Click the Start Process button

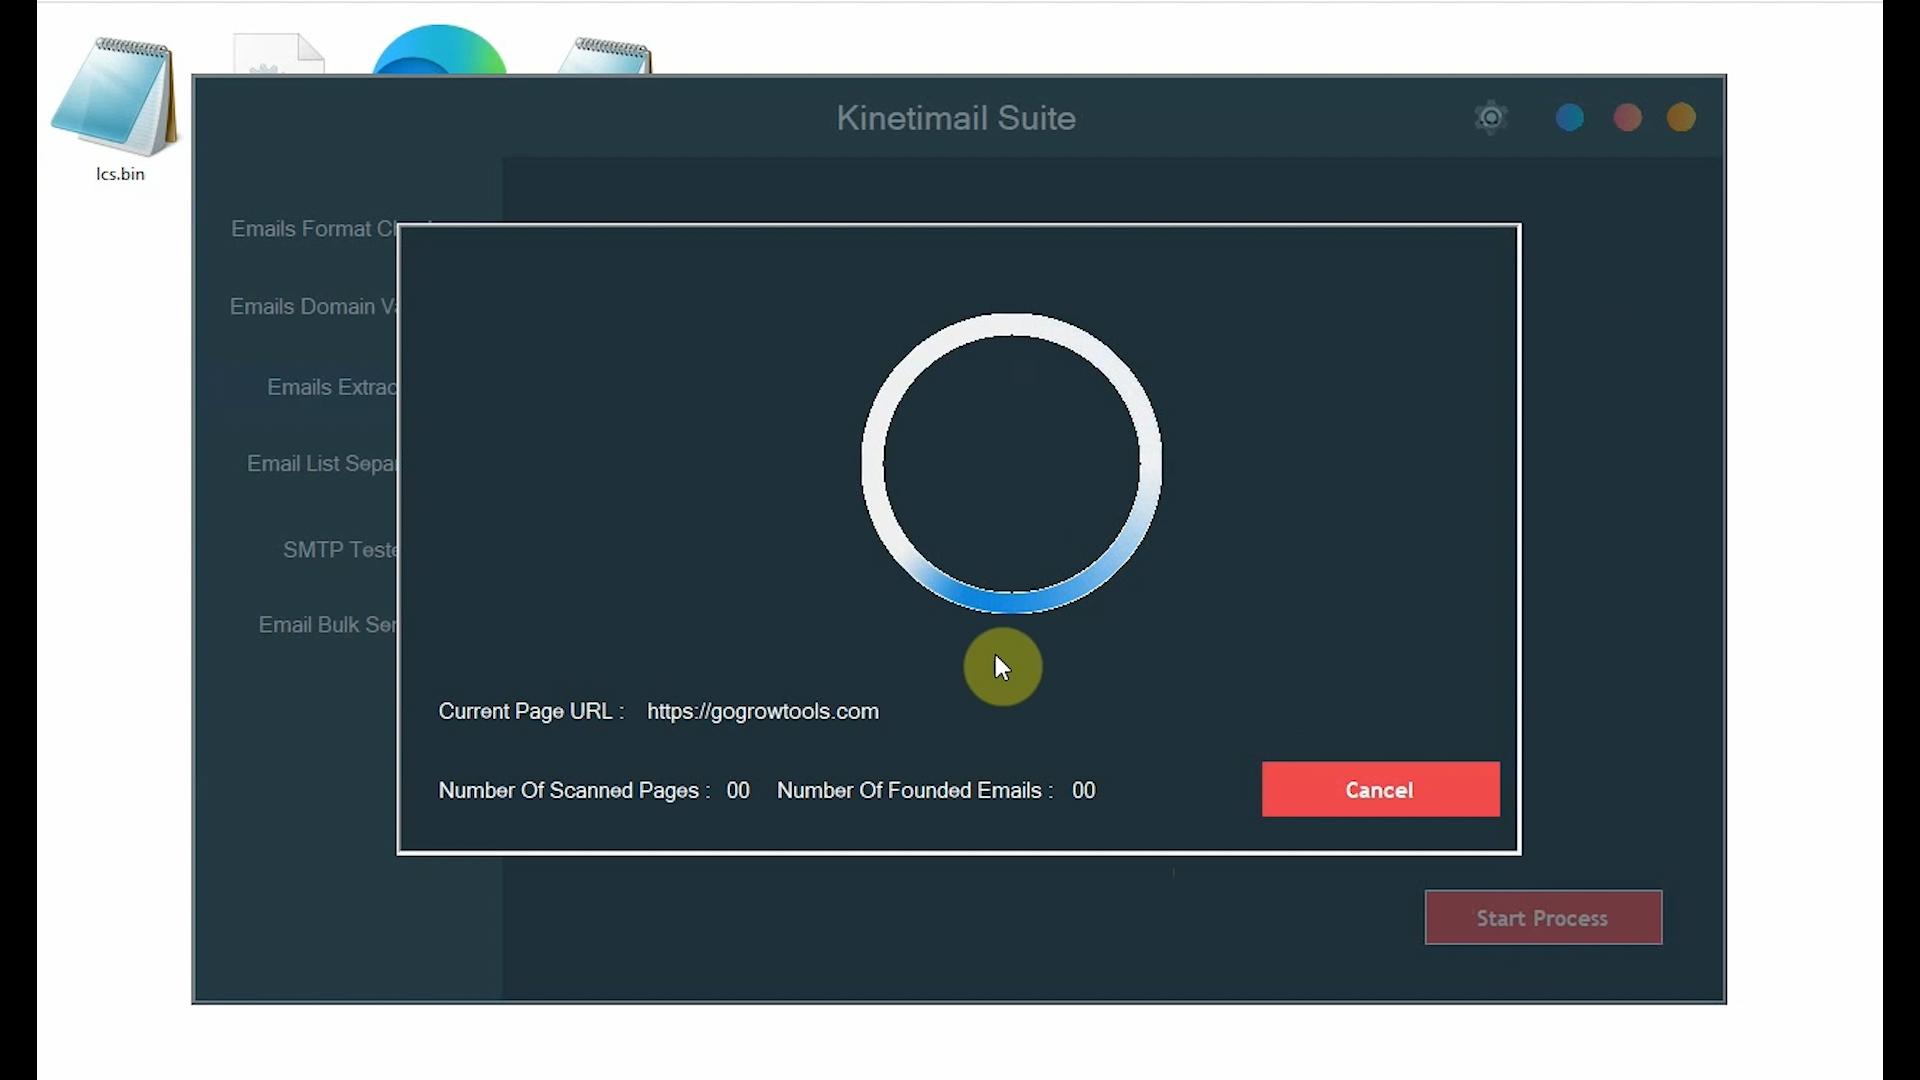tap(1541, 918)
